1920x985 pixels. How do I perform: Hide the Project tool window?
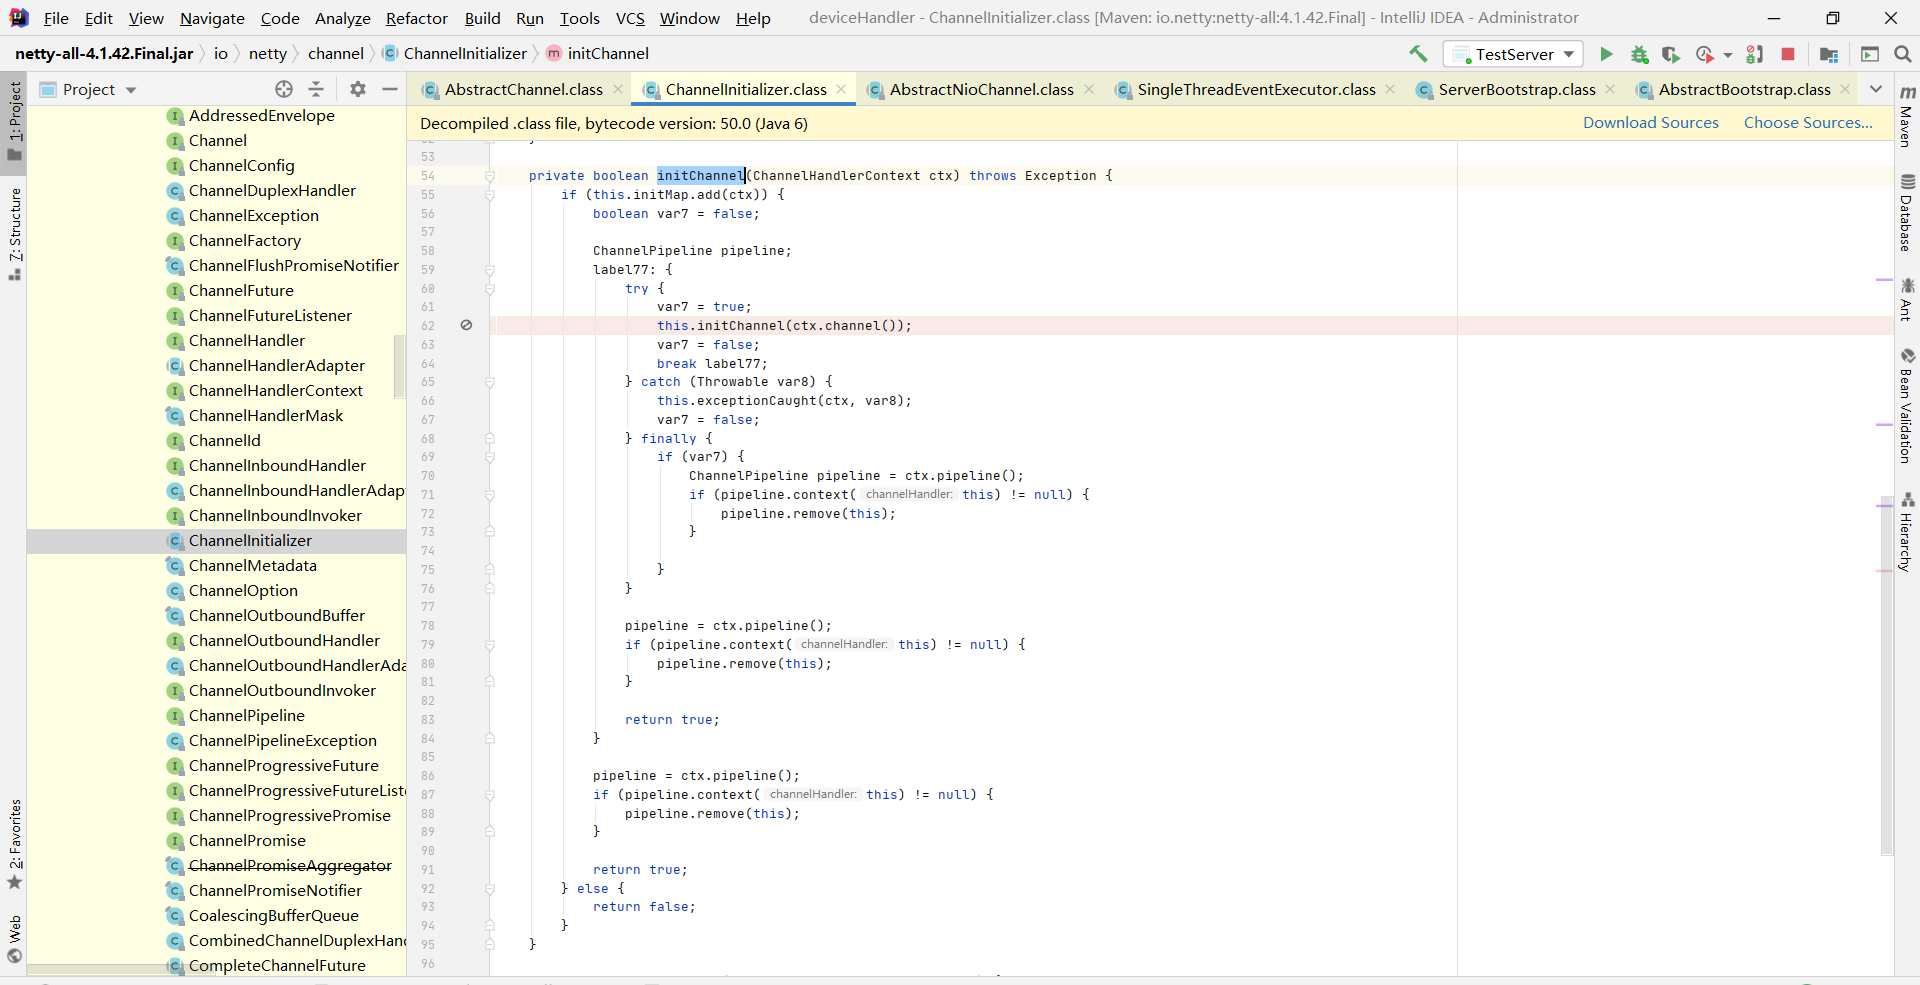tap(390, 89)
